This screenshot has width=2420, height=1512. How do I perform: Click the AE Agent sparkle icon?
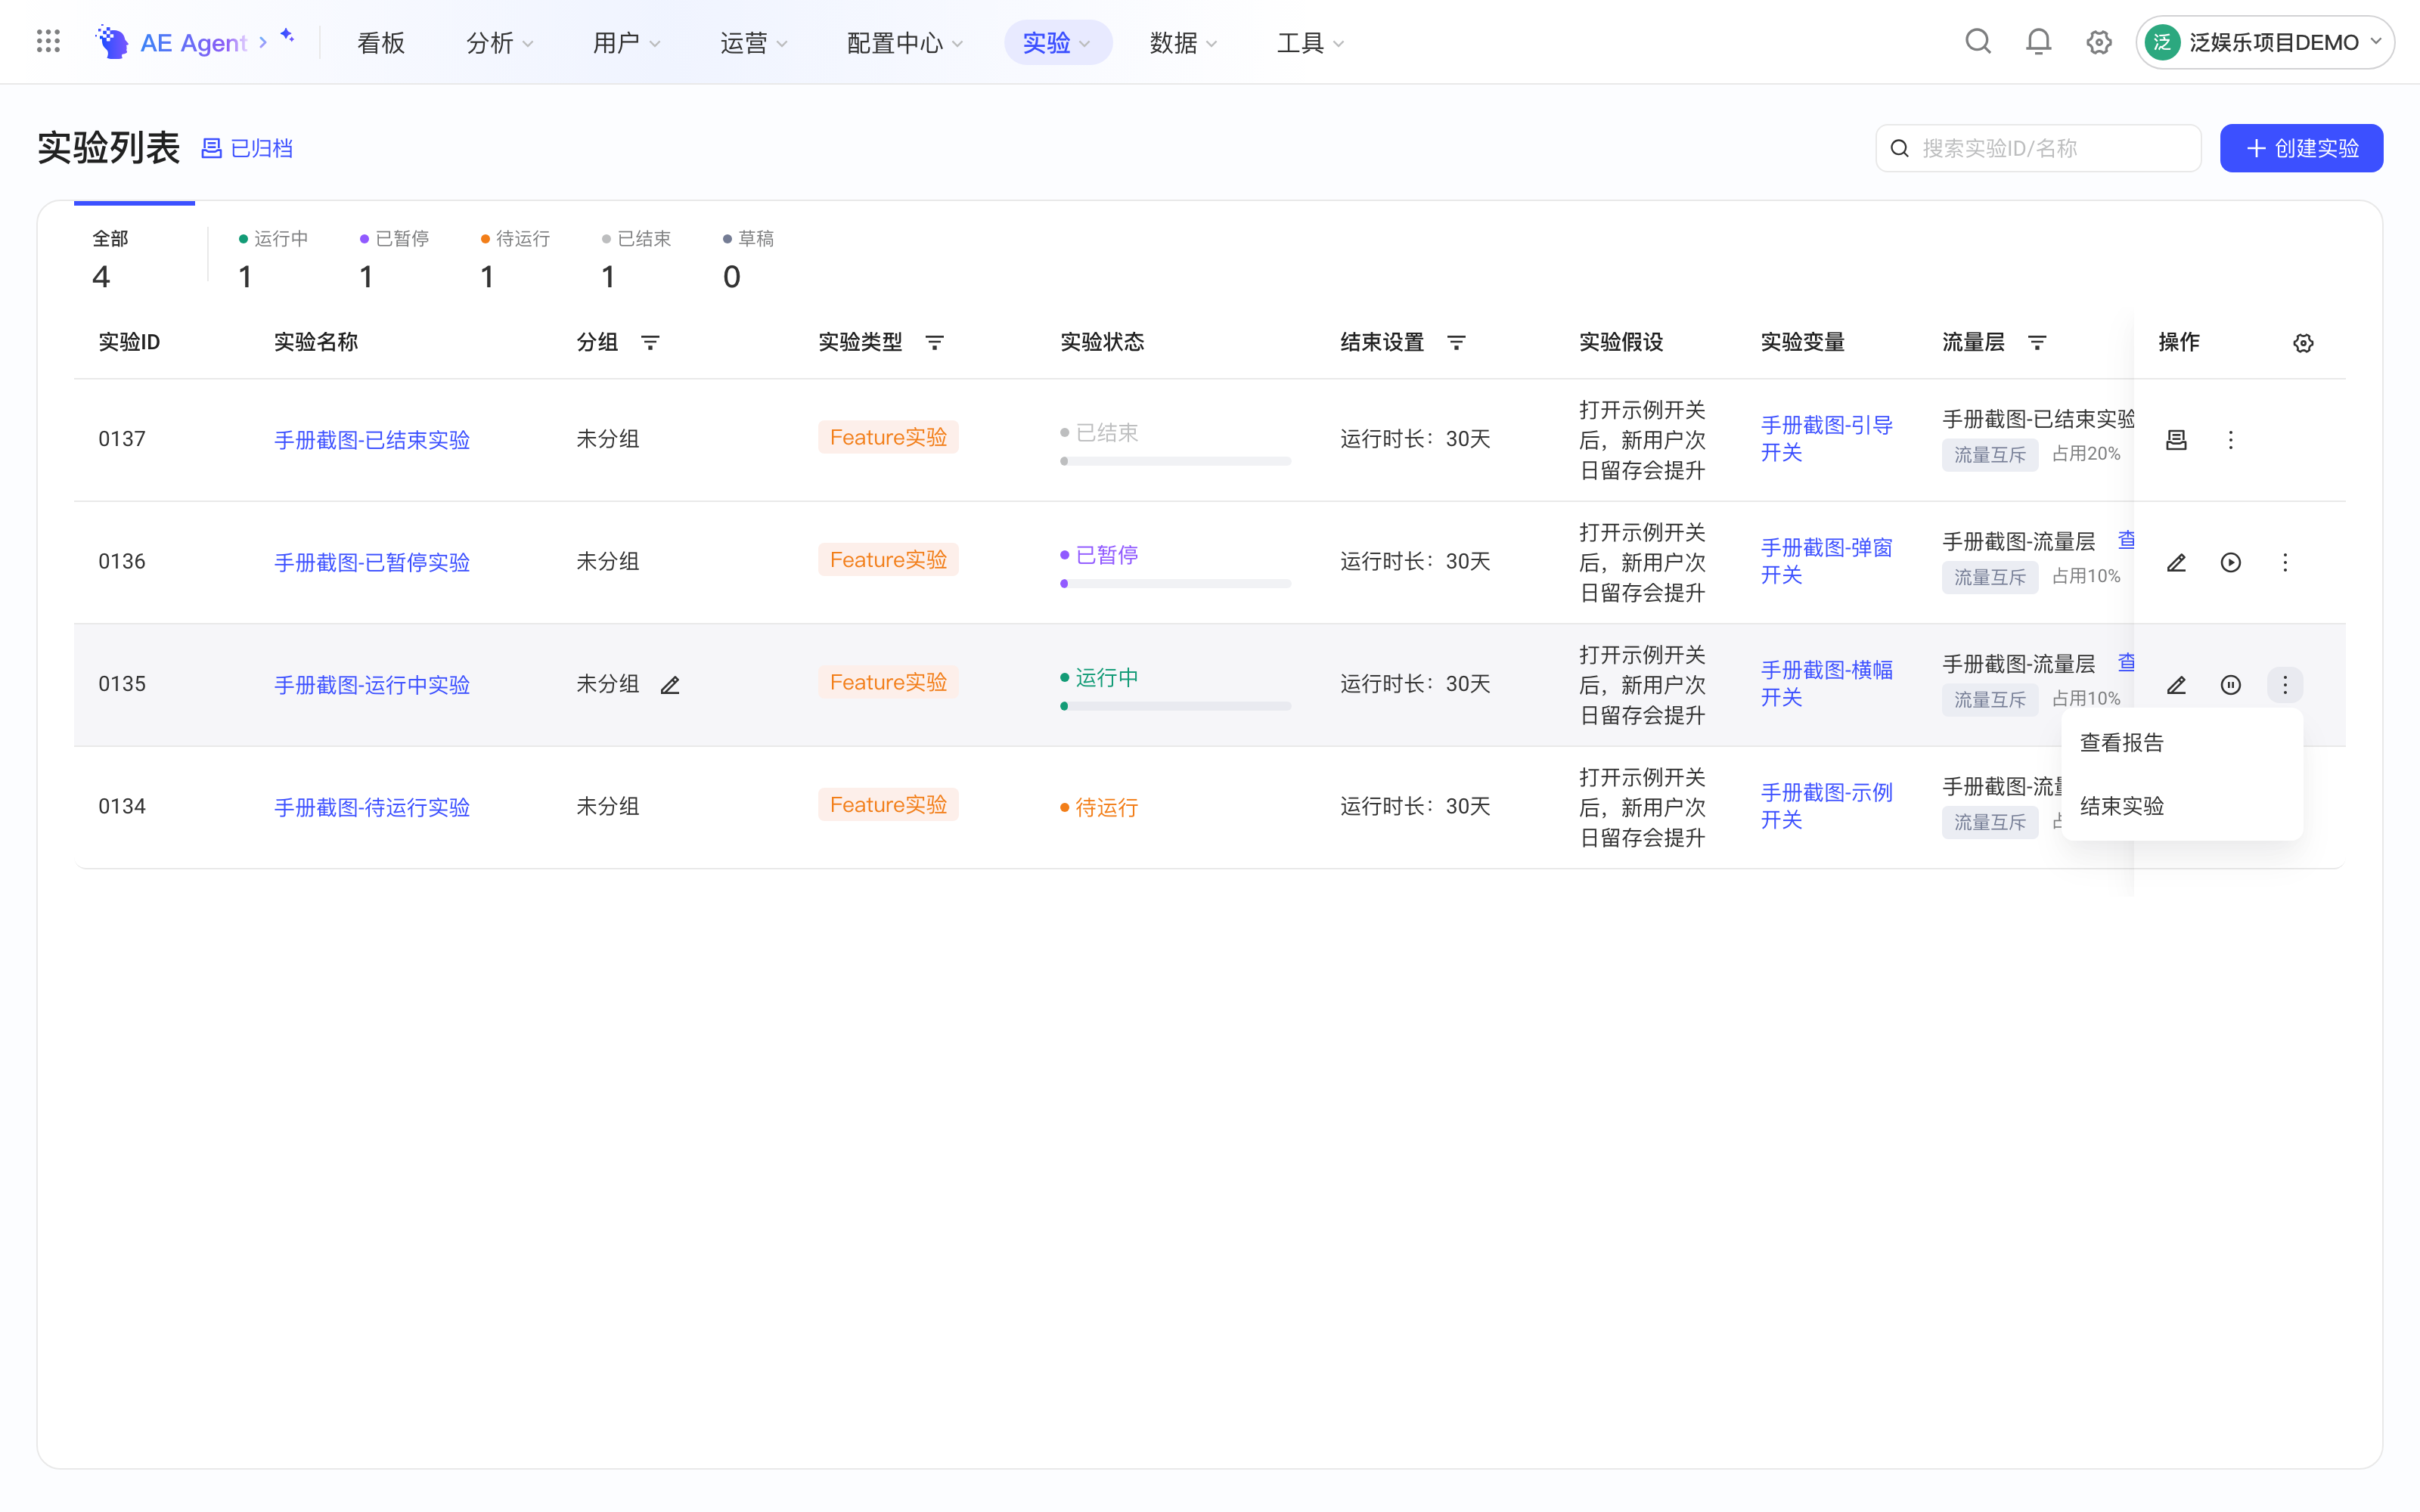click(x=287, y=36)
